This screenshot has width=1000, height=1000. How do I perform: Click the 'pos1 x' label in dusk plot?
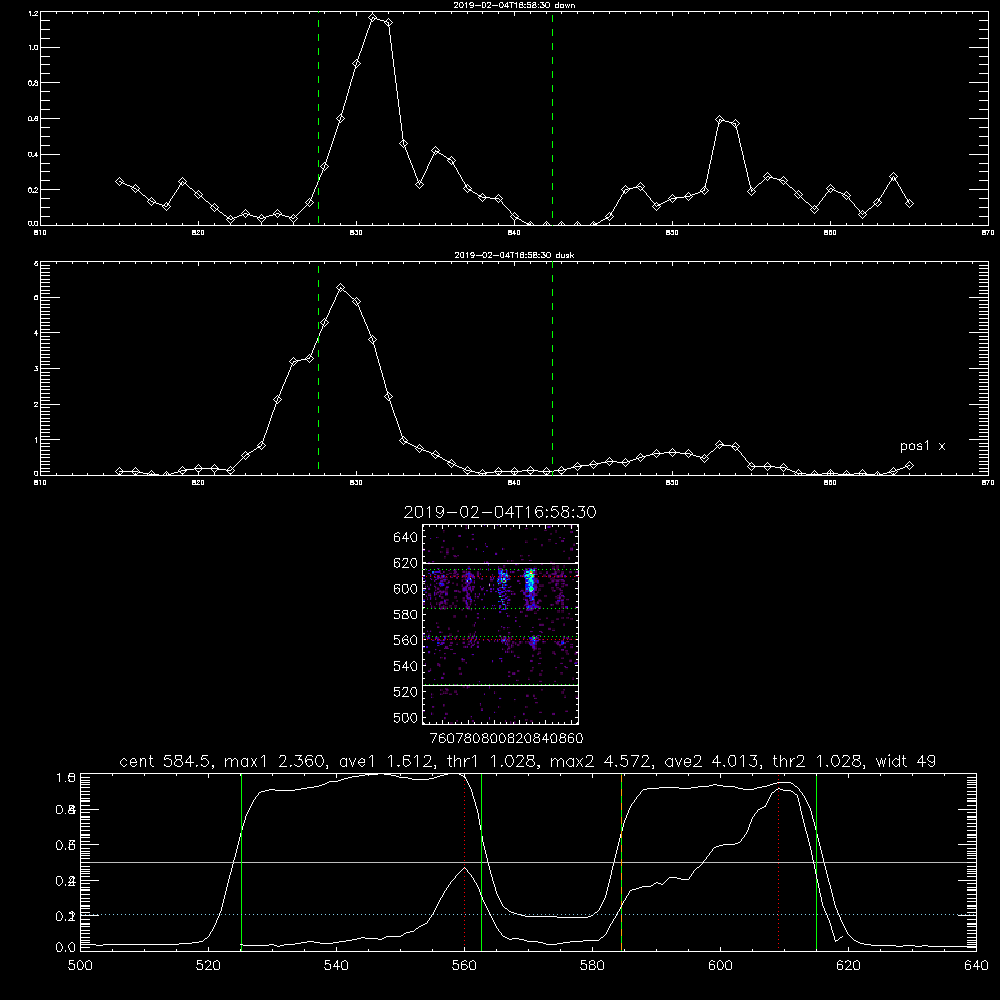point(922,446)
